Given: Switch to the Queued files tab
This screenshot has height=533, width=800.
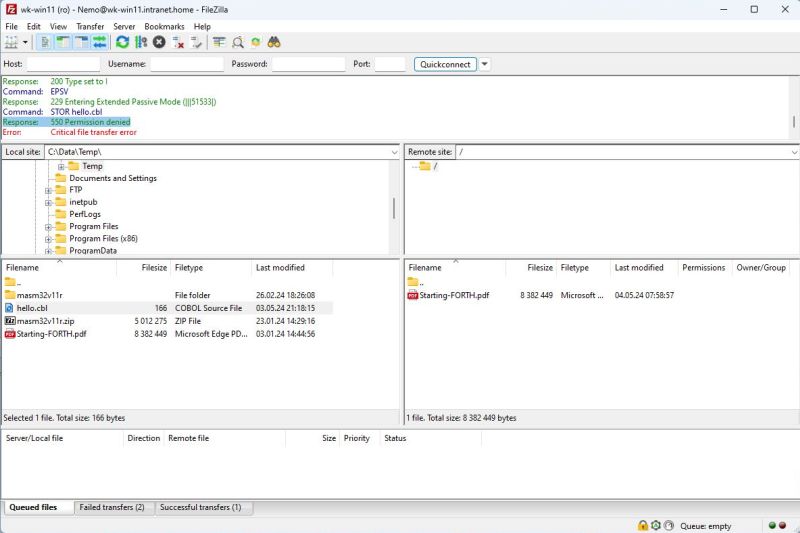Looking at the screenshot, I should (x=33, y=507).
